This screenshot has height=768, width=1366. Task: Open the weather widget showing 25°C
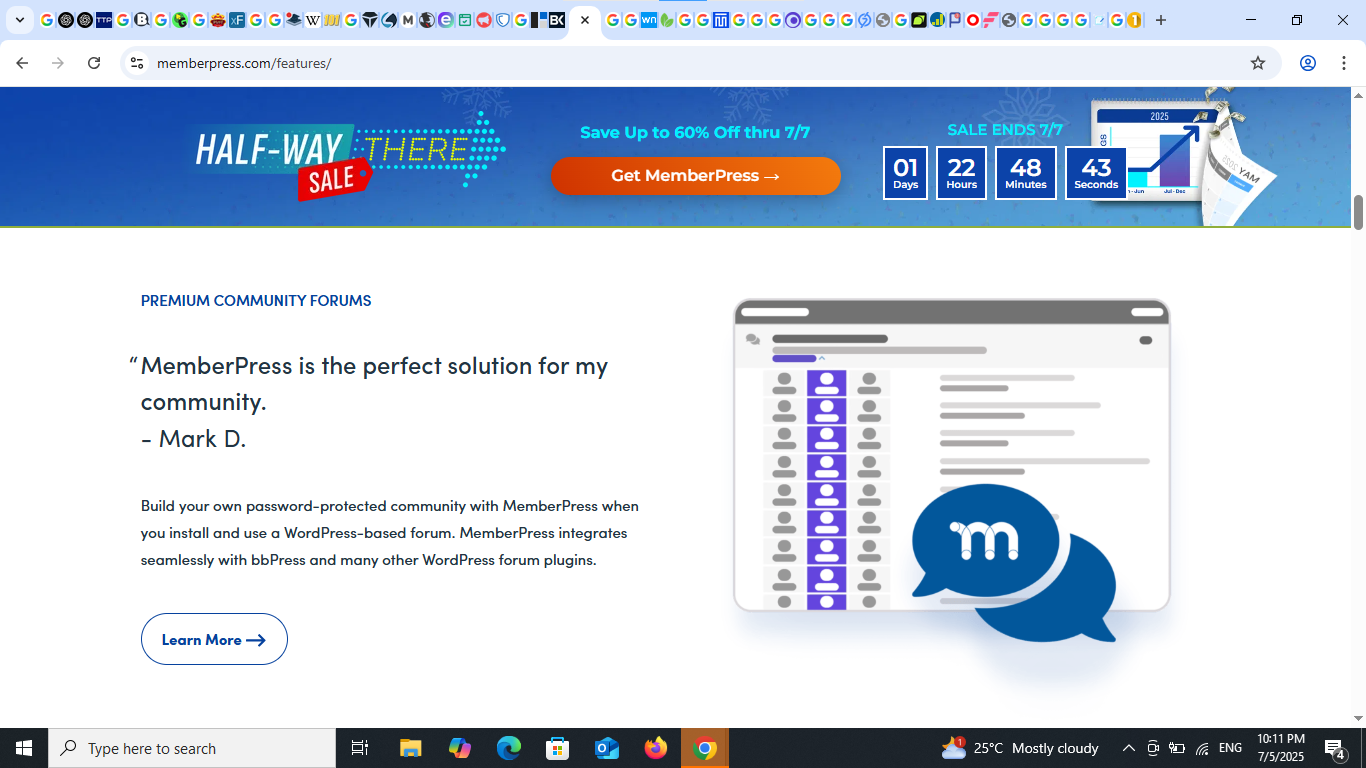tap(1020, 748)
